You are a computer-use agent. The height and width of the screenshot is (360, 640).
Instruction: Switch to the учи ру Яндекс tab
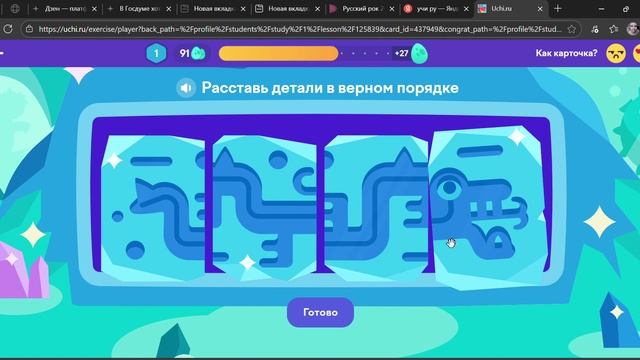click(436, 9)
